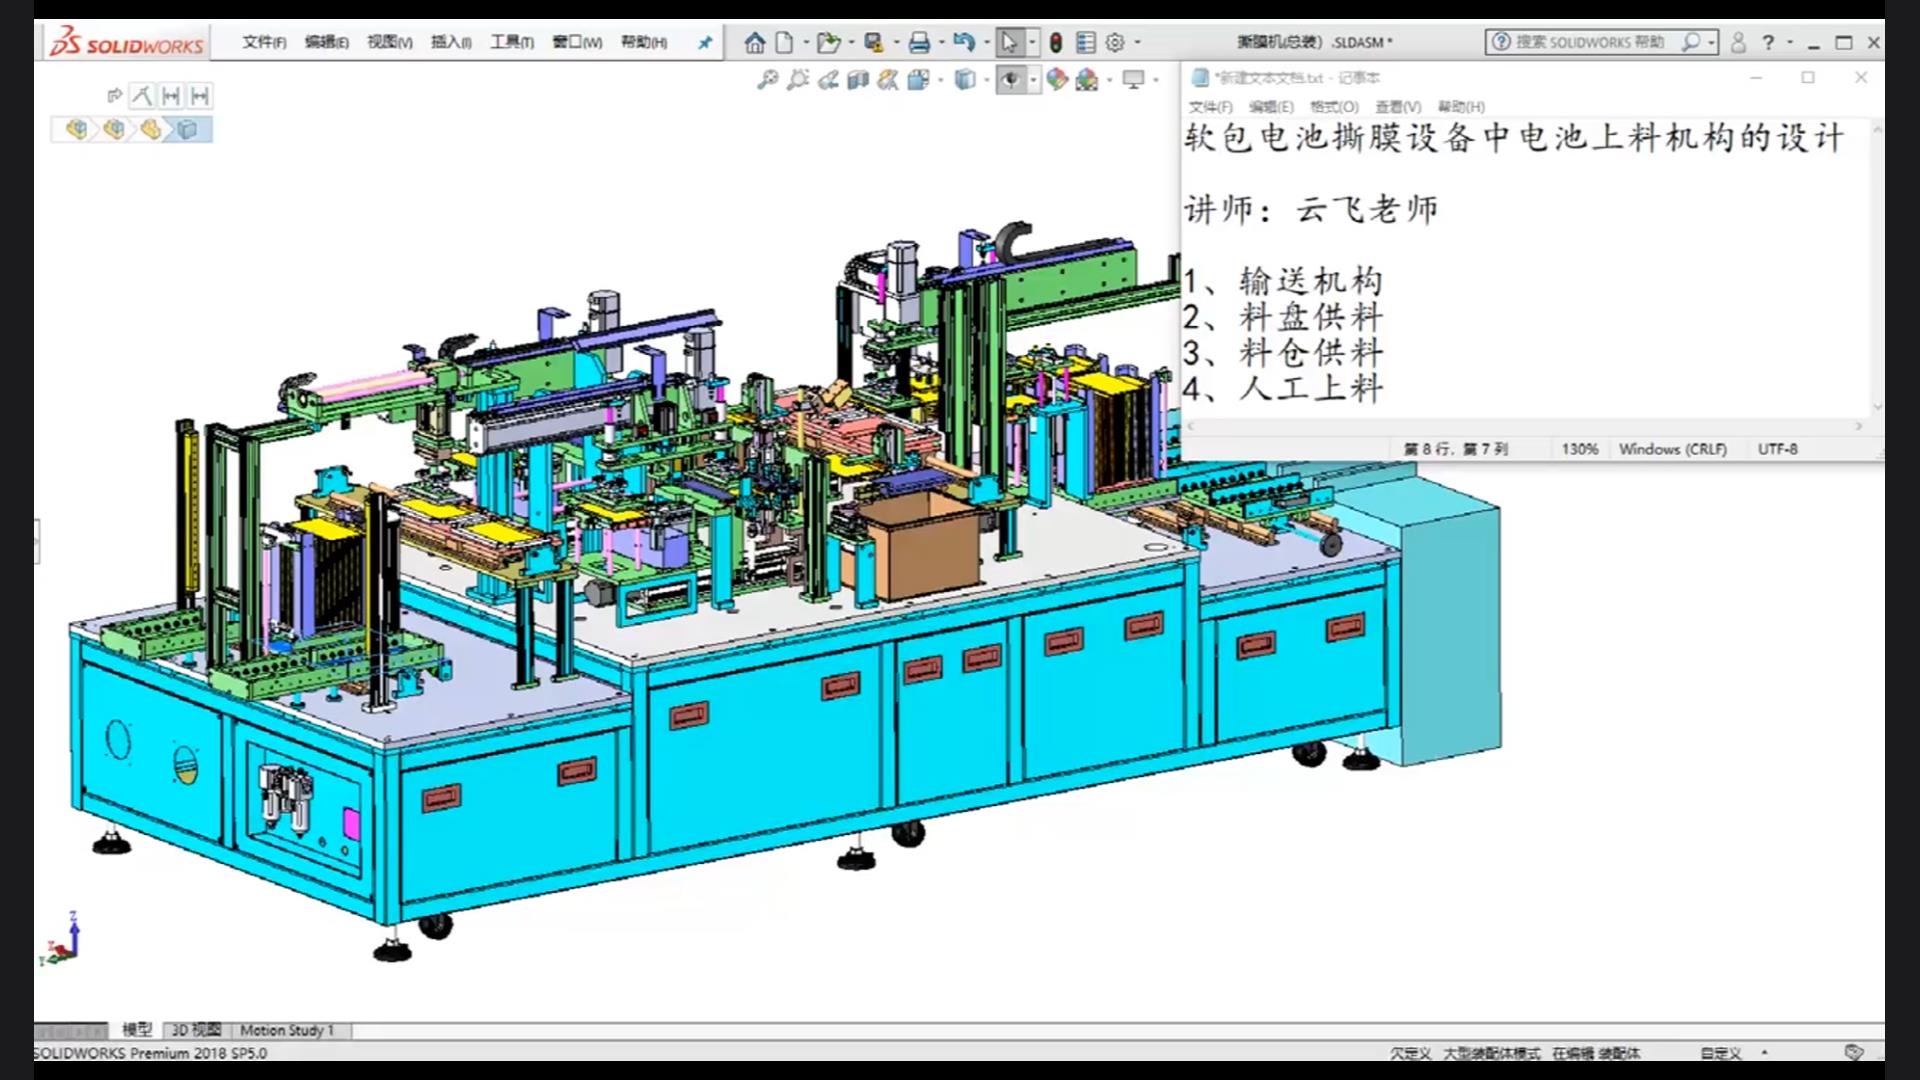Select highlighted body breadcrumb icon
The image size is (1920, 1080).
coord(188,129)
